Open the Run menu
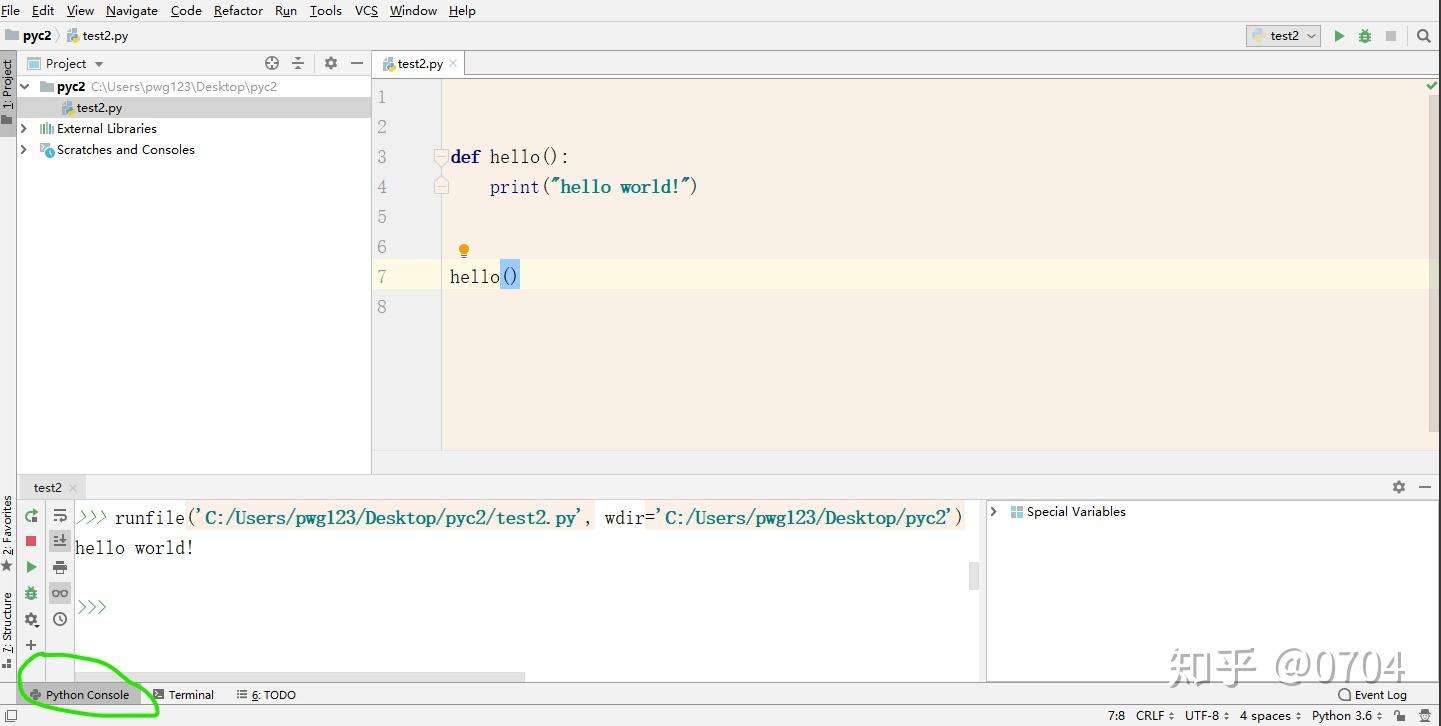 coord(285,11)
